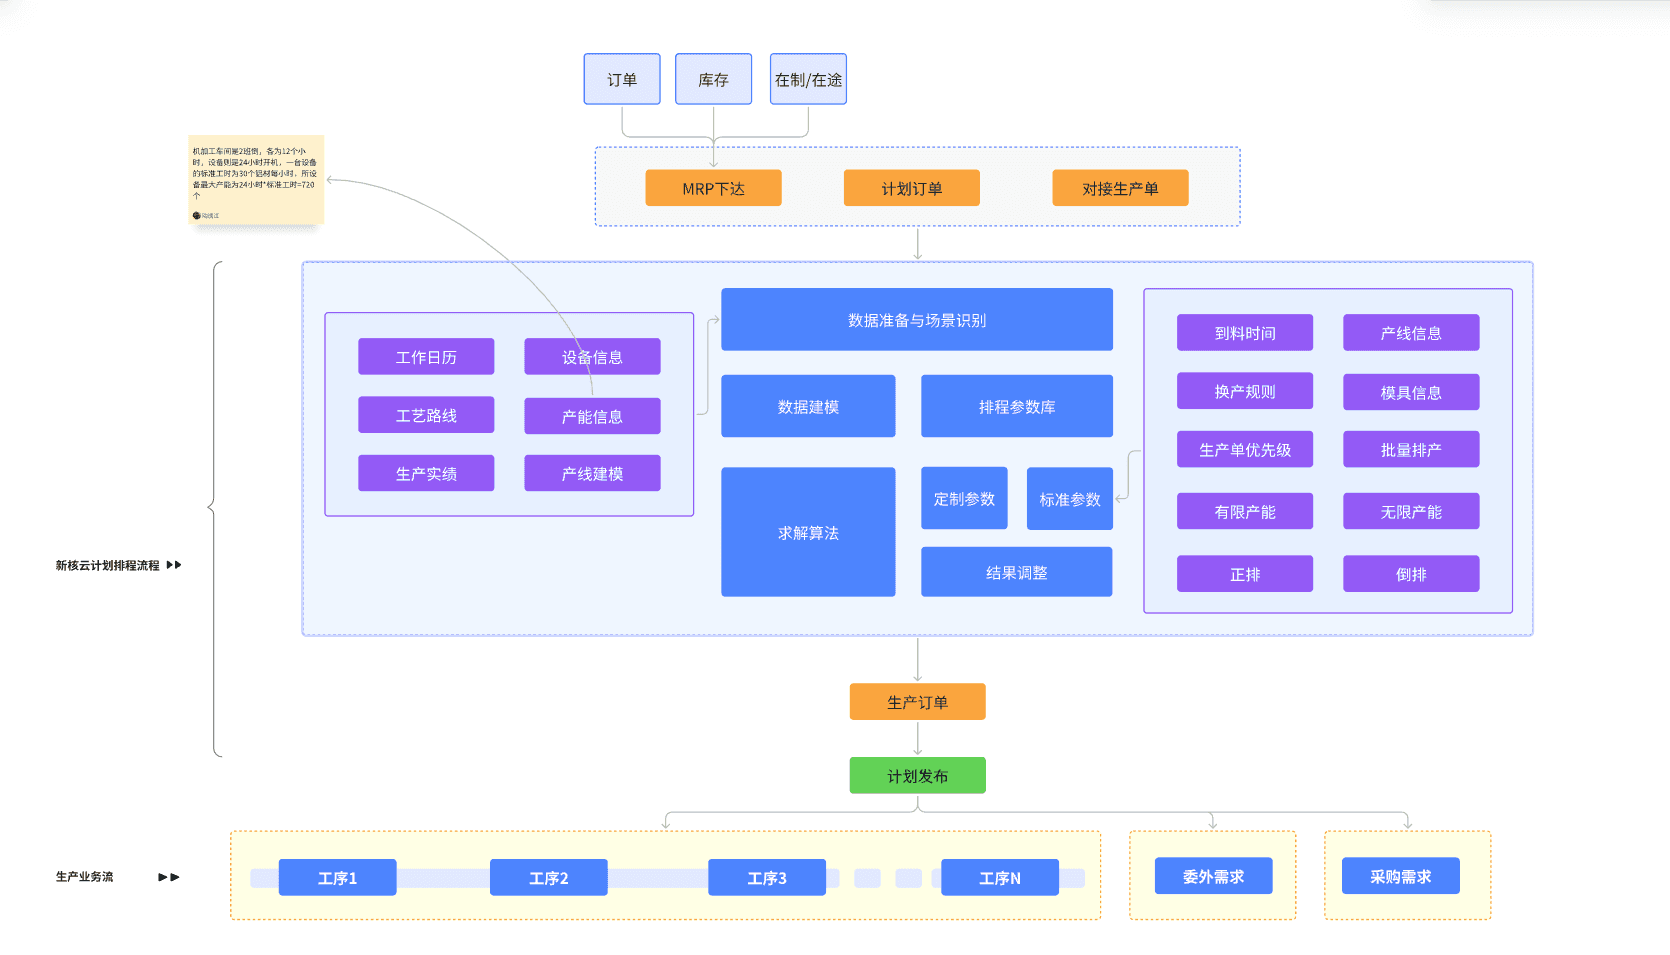Viewport: 1670px width, 955px height.
Task: Click the MRP下达 orange block
Action: point(713,188)
